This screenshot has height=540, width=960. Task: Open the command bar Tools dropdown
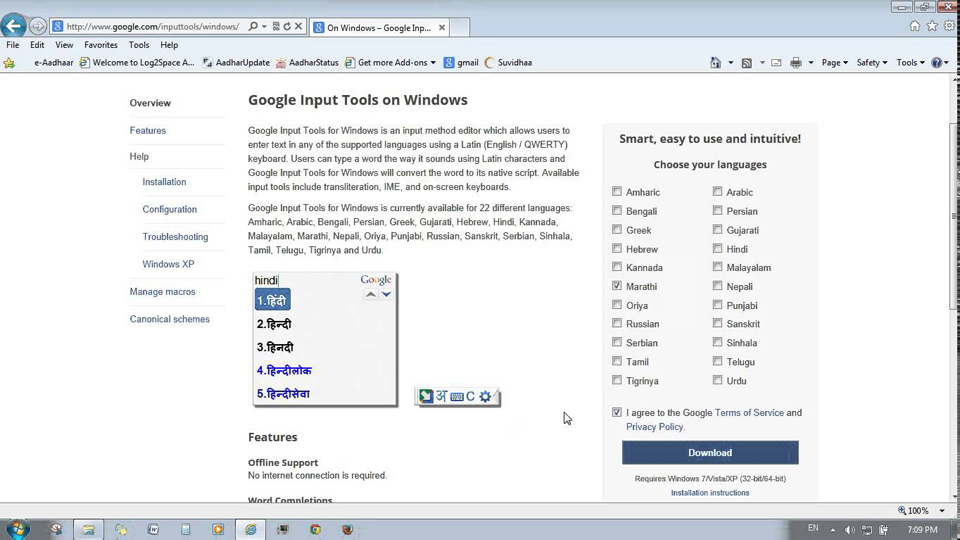[910, 62]
